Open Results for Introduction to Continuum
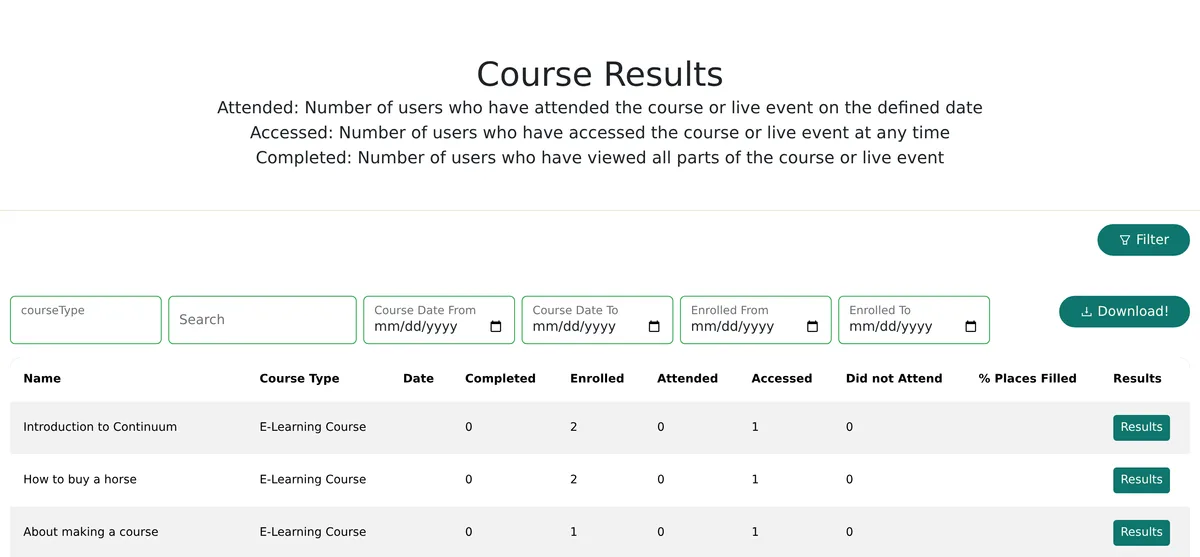Image resolution: width=1200 pixels, height=557 pixels. (1141, 427)
